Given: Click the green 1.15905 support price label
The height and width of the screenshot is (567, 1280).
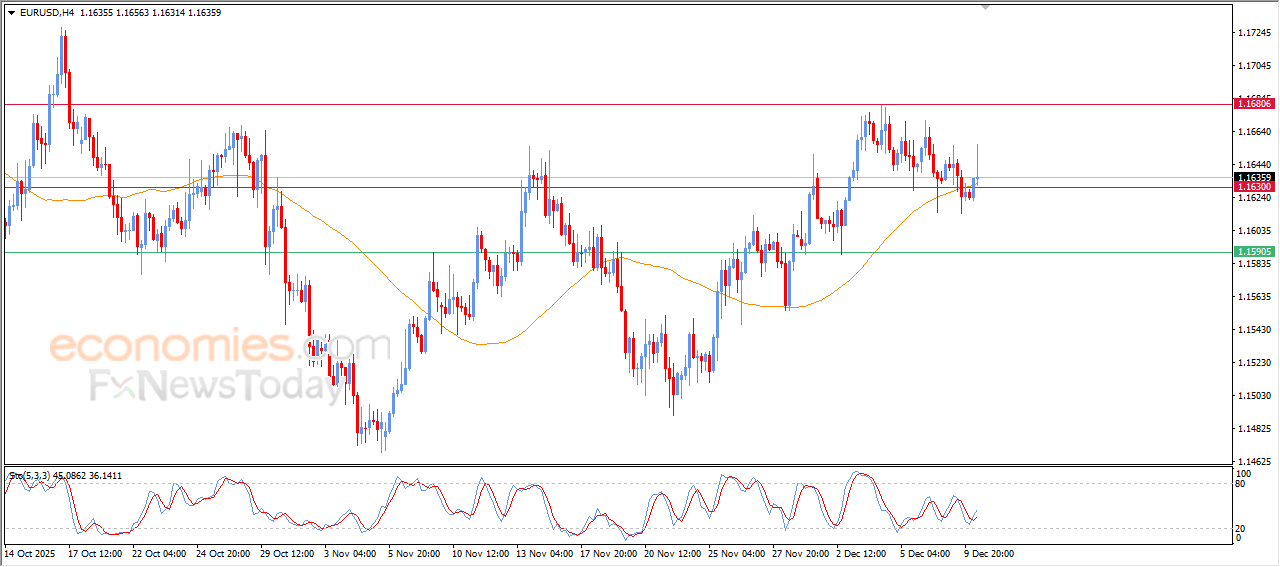Looking at the screenshot, I should (x=1253, y=252).
